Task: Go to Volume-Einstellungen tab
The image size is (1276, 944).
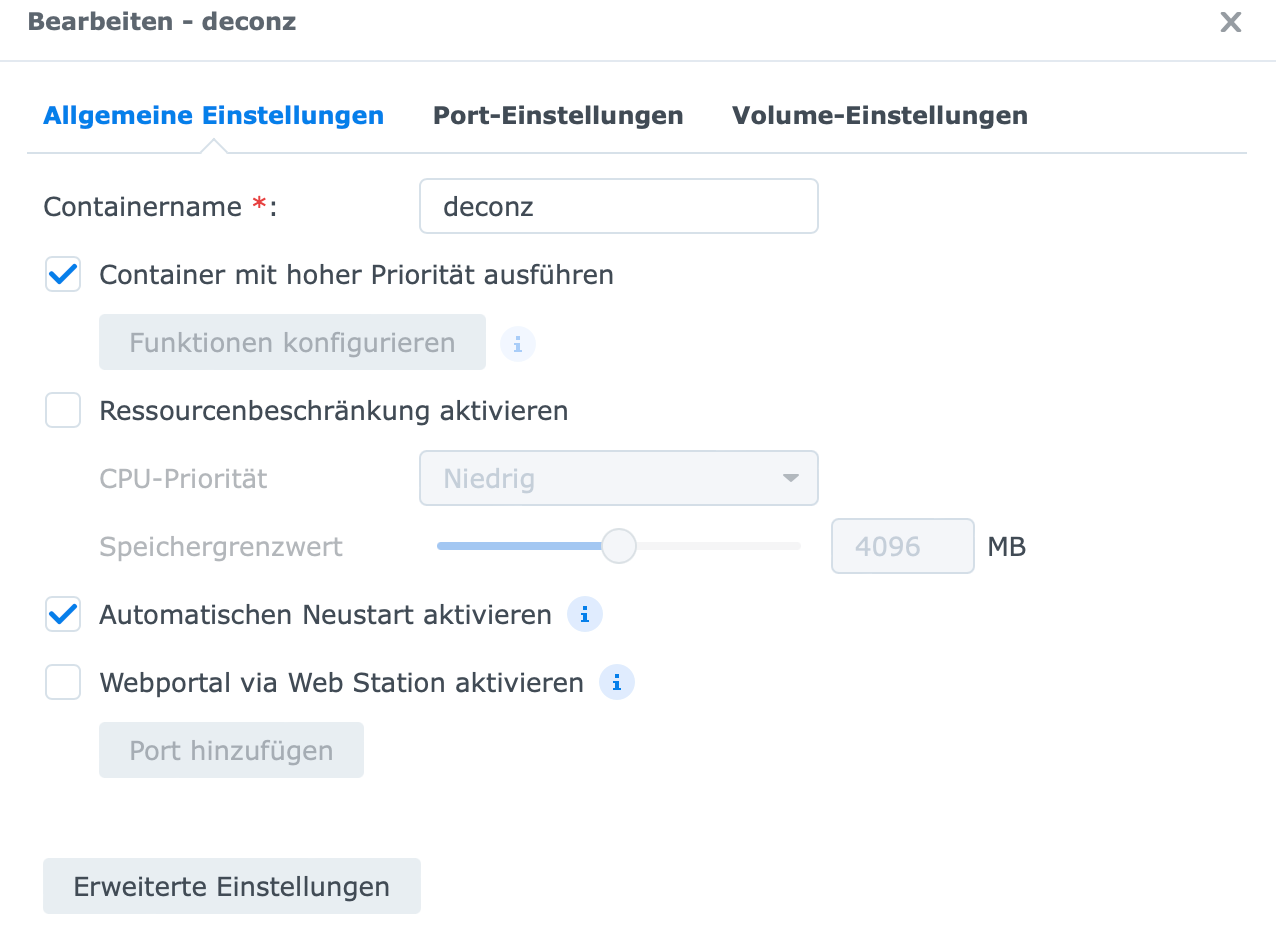Action: [x=880, y=115]
